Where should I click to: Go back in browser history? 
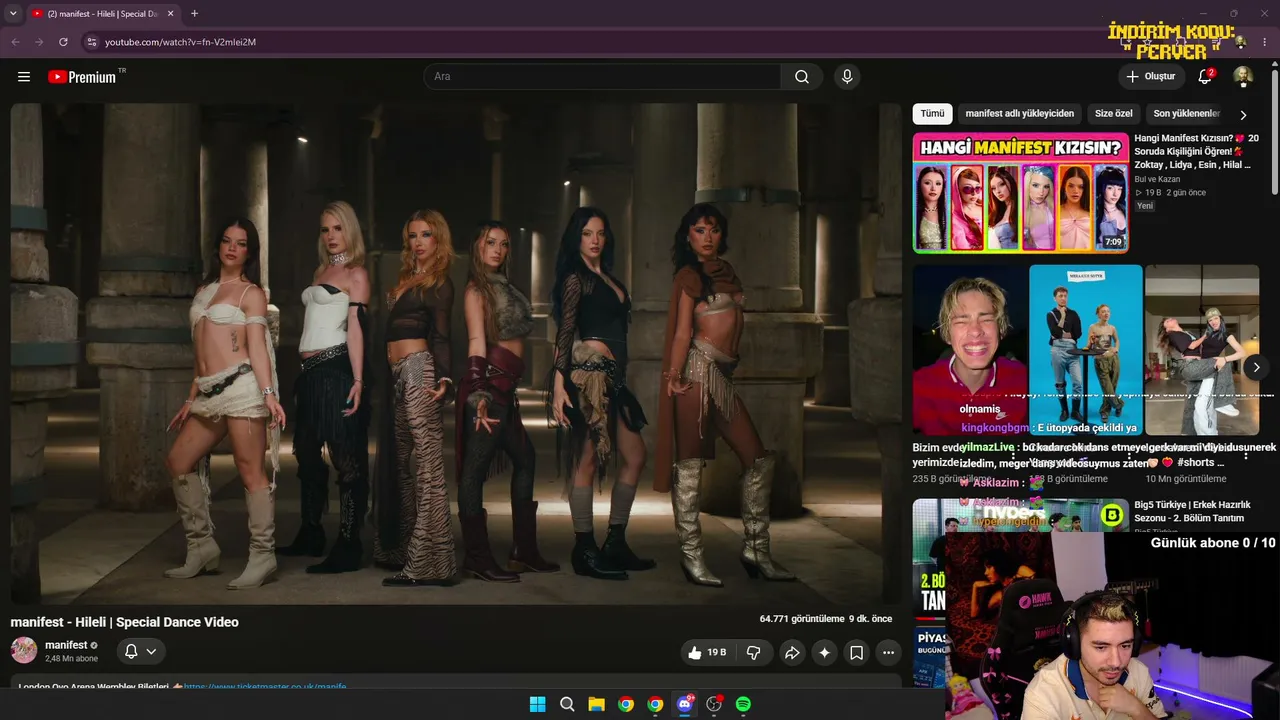15,42
